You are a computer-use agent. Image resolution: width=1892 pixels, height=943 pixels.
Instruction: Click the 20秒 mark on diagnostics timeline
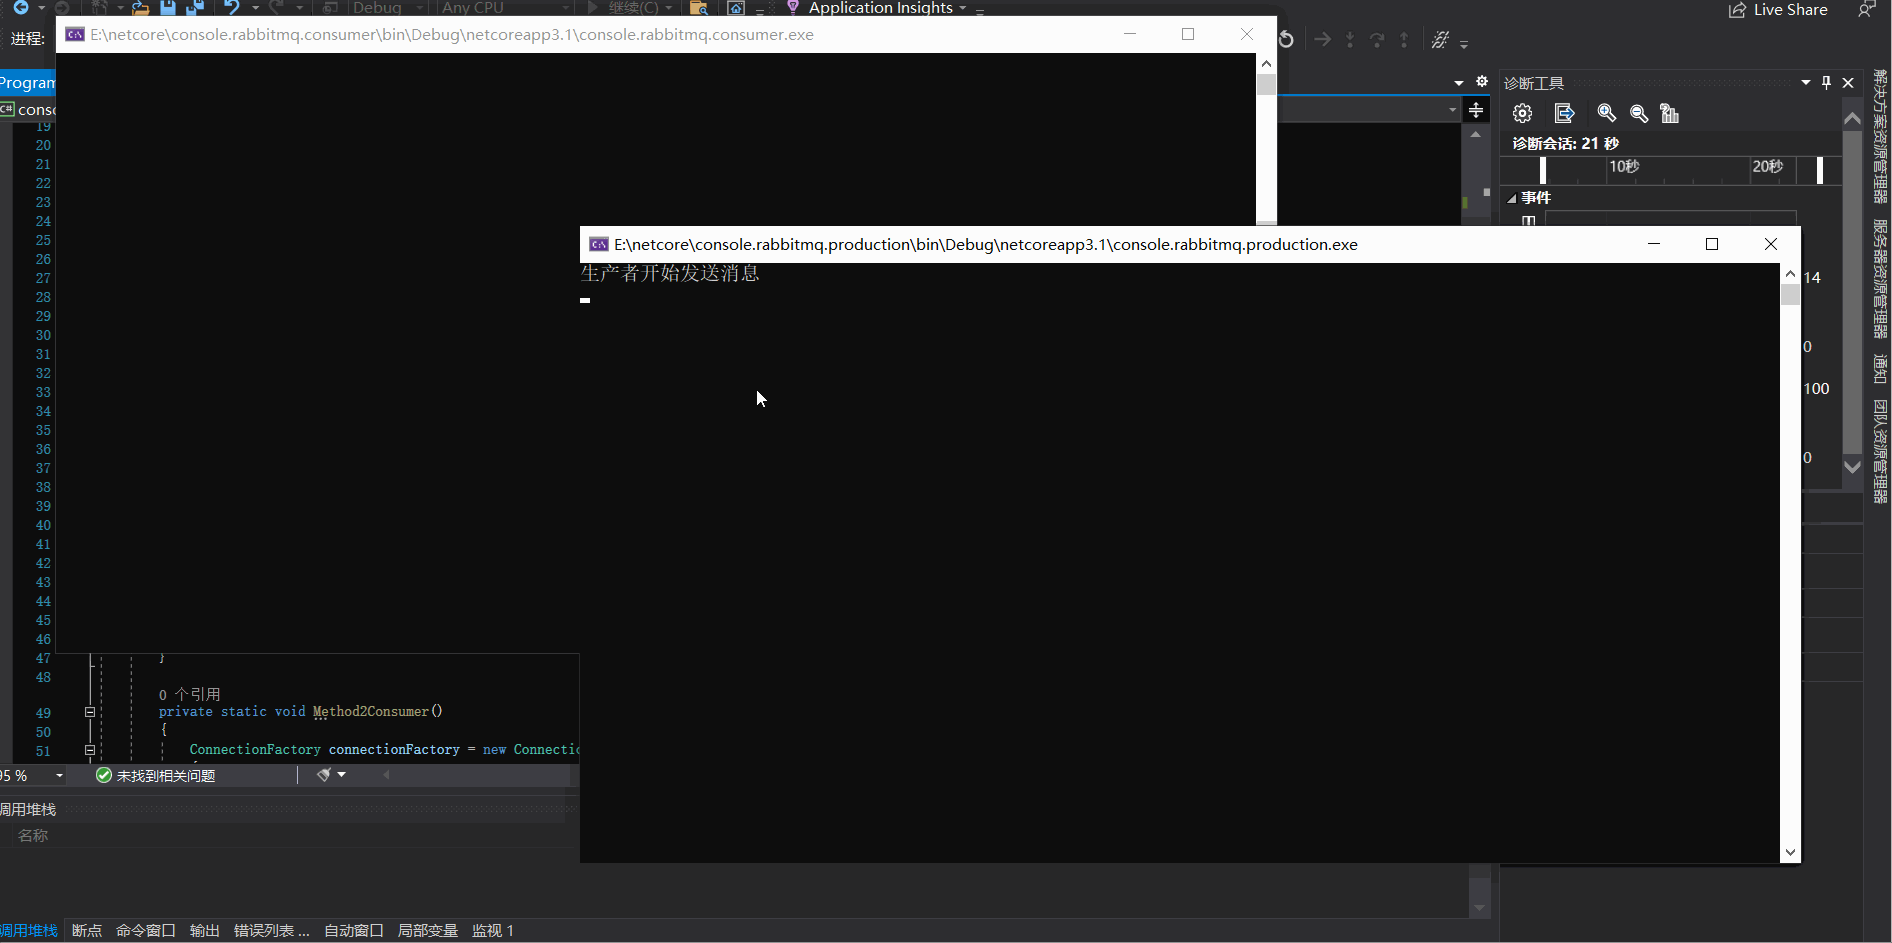[1767, 167]
